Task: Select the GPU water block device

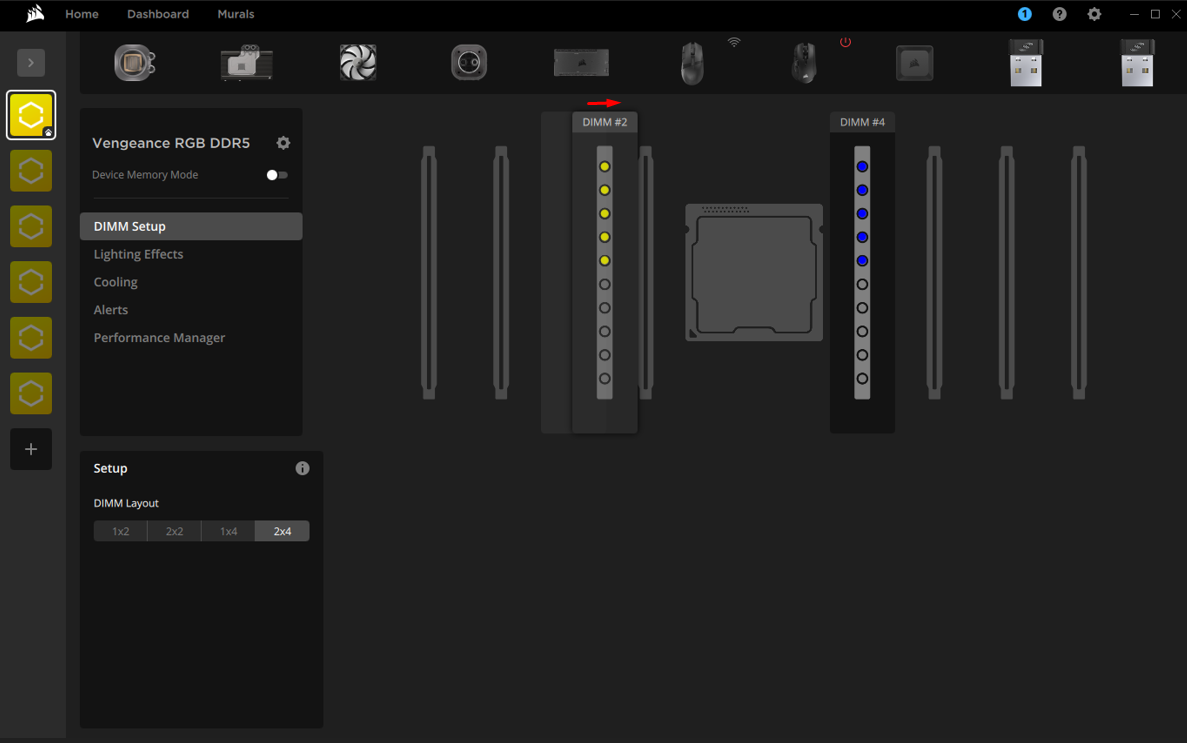Action: pos(247,63)
